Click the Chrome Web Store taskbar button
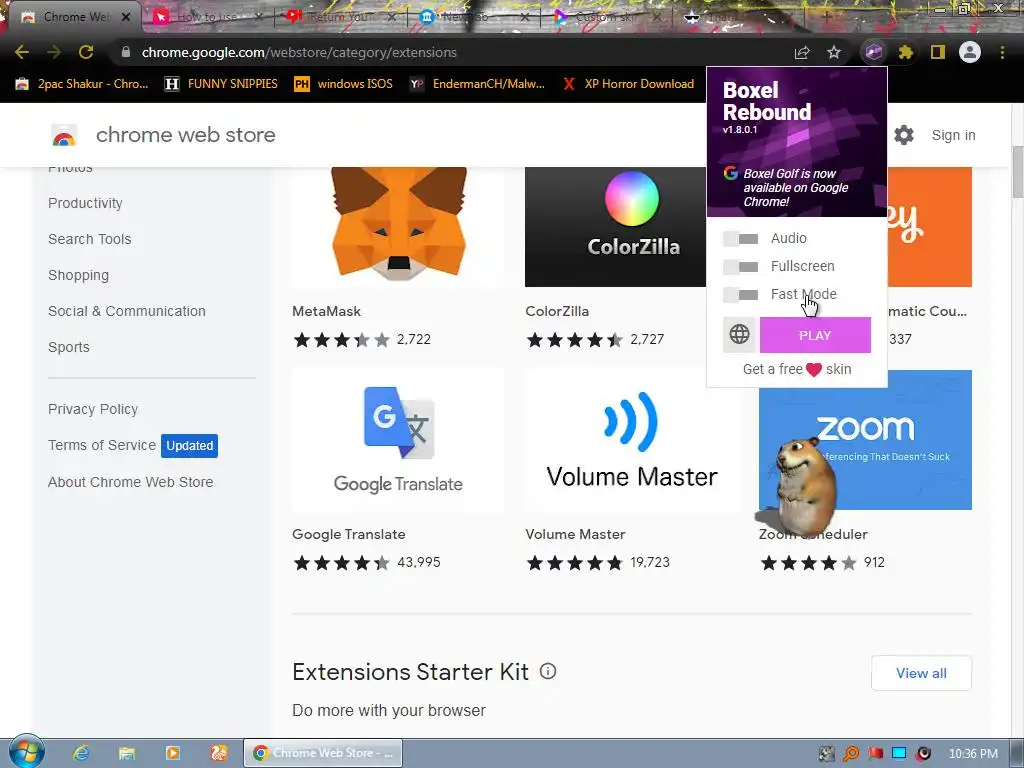 pyautogui.click(x=323, y=753)
